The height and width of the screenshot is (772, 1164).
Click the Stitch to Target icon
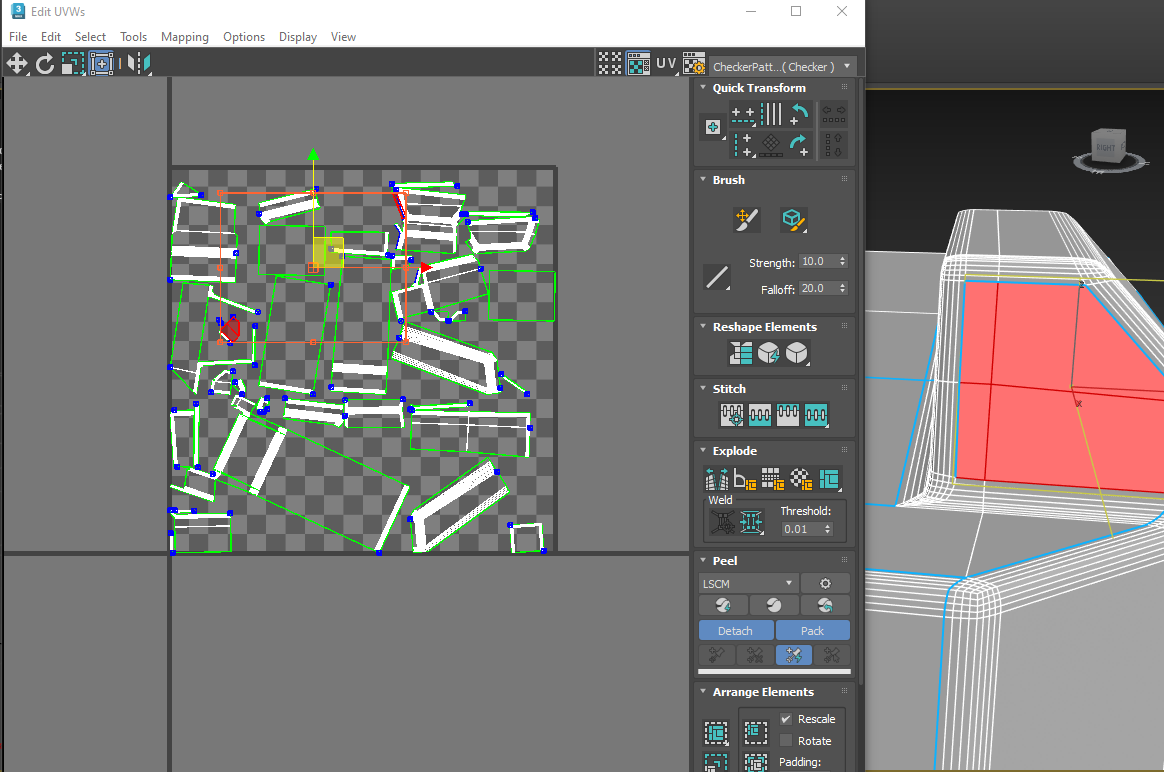(x=733, y=414)
